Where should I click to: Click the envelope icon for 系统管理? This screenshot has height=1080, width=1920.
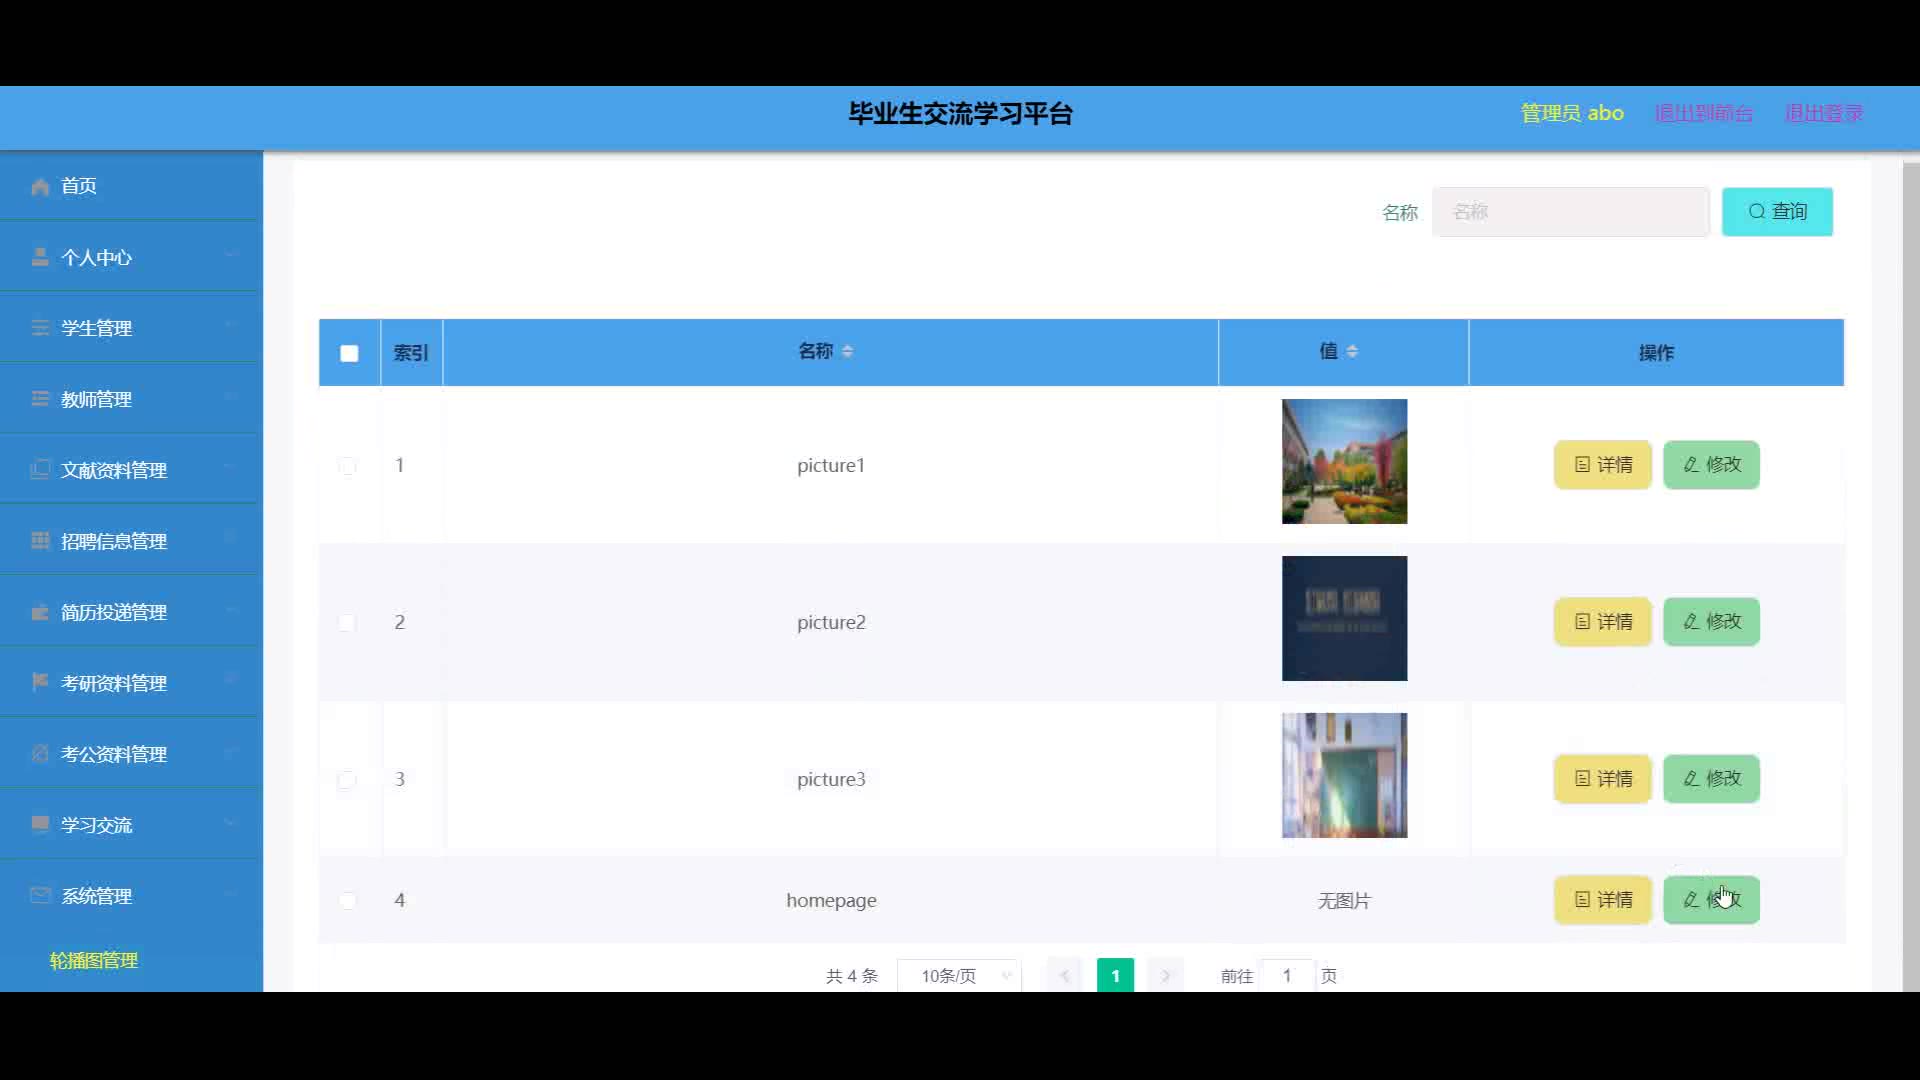pyautogui.click(x=40, y=895)
